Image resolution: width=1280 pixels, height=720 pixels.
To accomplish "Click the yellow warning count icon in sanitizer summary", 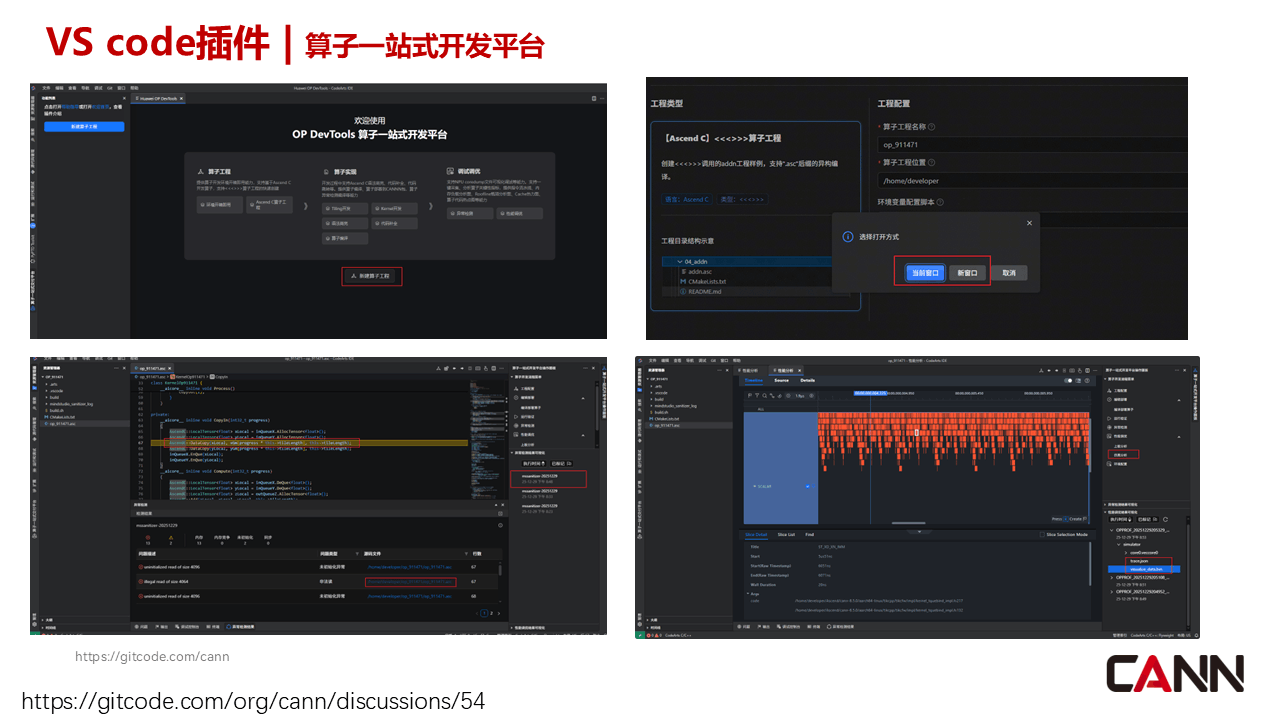I will pos(171,537).
